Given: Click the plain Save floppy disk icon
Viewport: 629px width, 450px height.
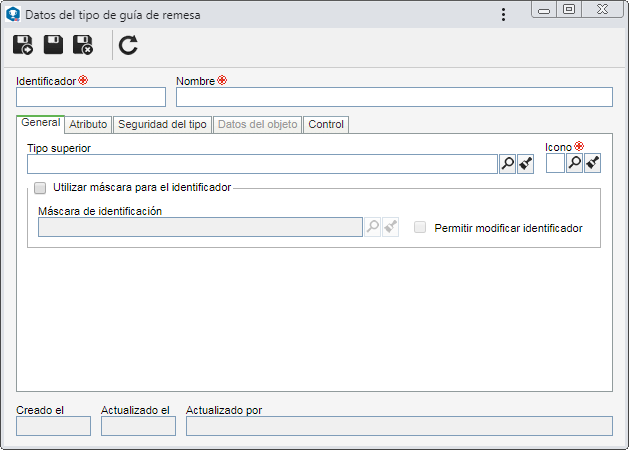Looking at the screenshot, I should click(53, 45).
